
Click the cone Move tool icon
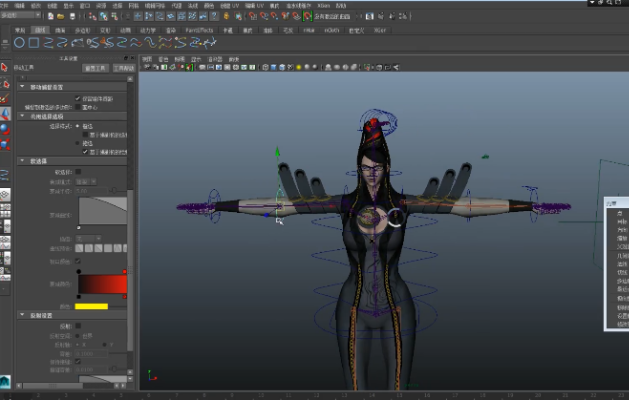5,114
